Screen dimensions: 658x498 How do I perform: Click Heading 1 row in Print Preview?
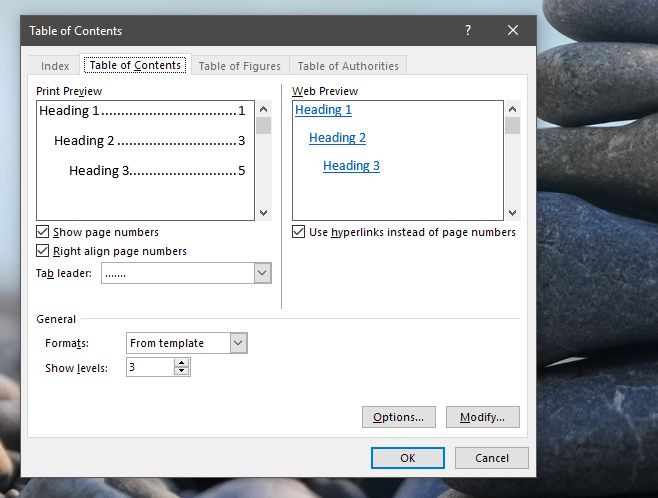[142, 110]
